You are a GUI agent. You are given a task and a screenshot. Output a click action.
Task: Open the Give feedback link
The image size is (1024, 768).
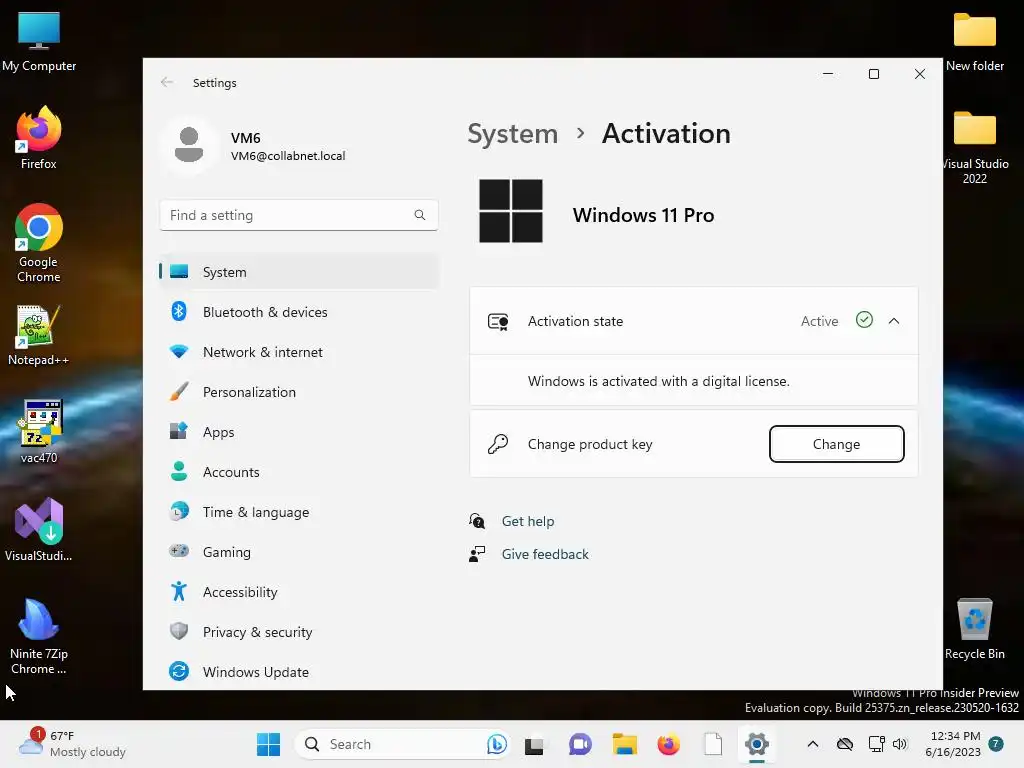pos(545,554)
